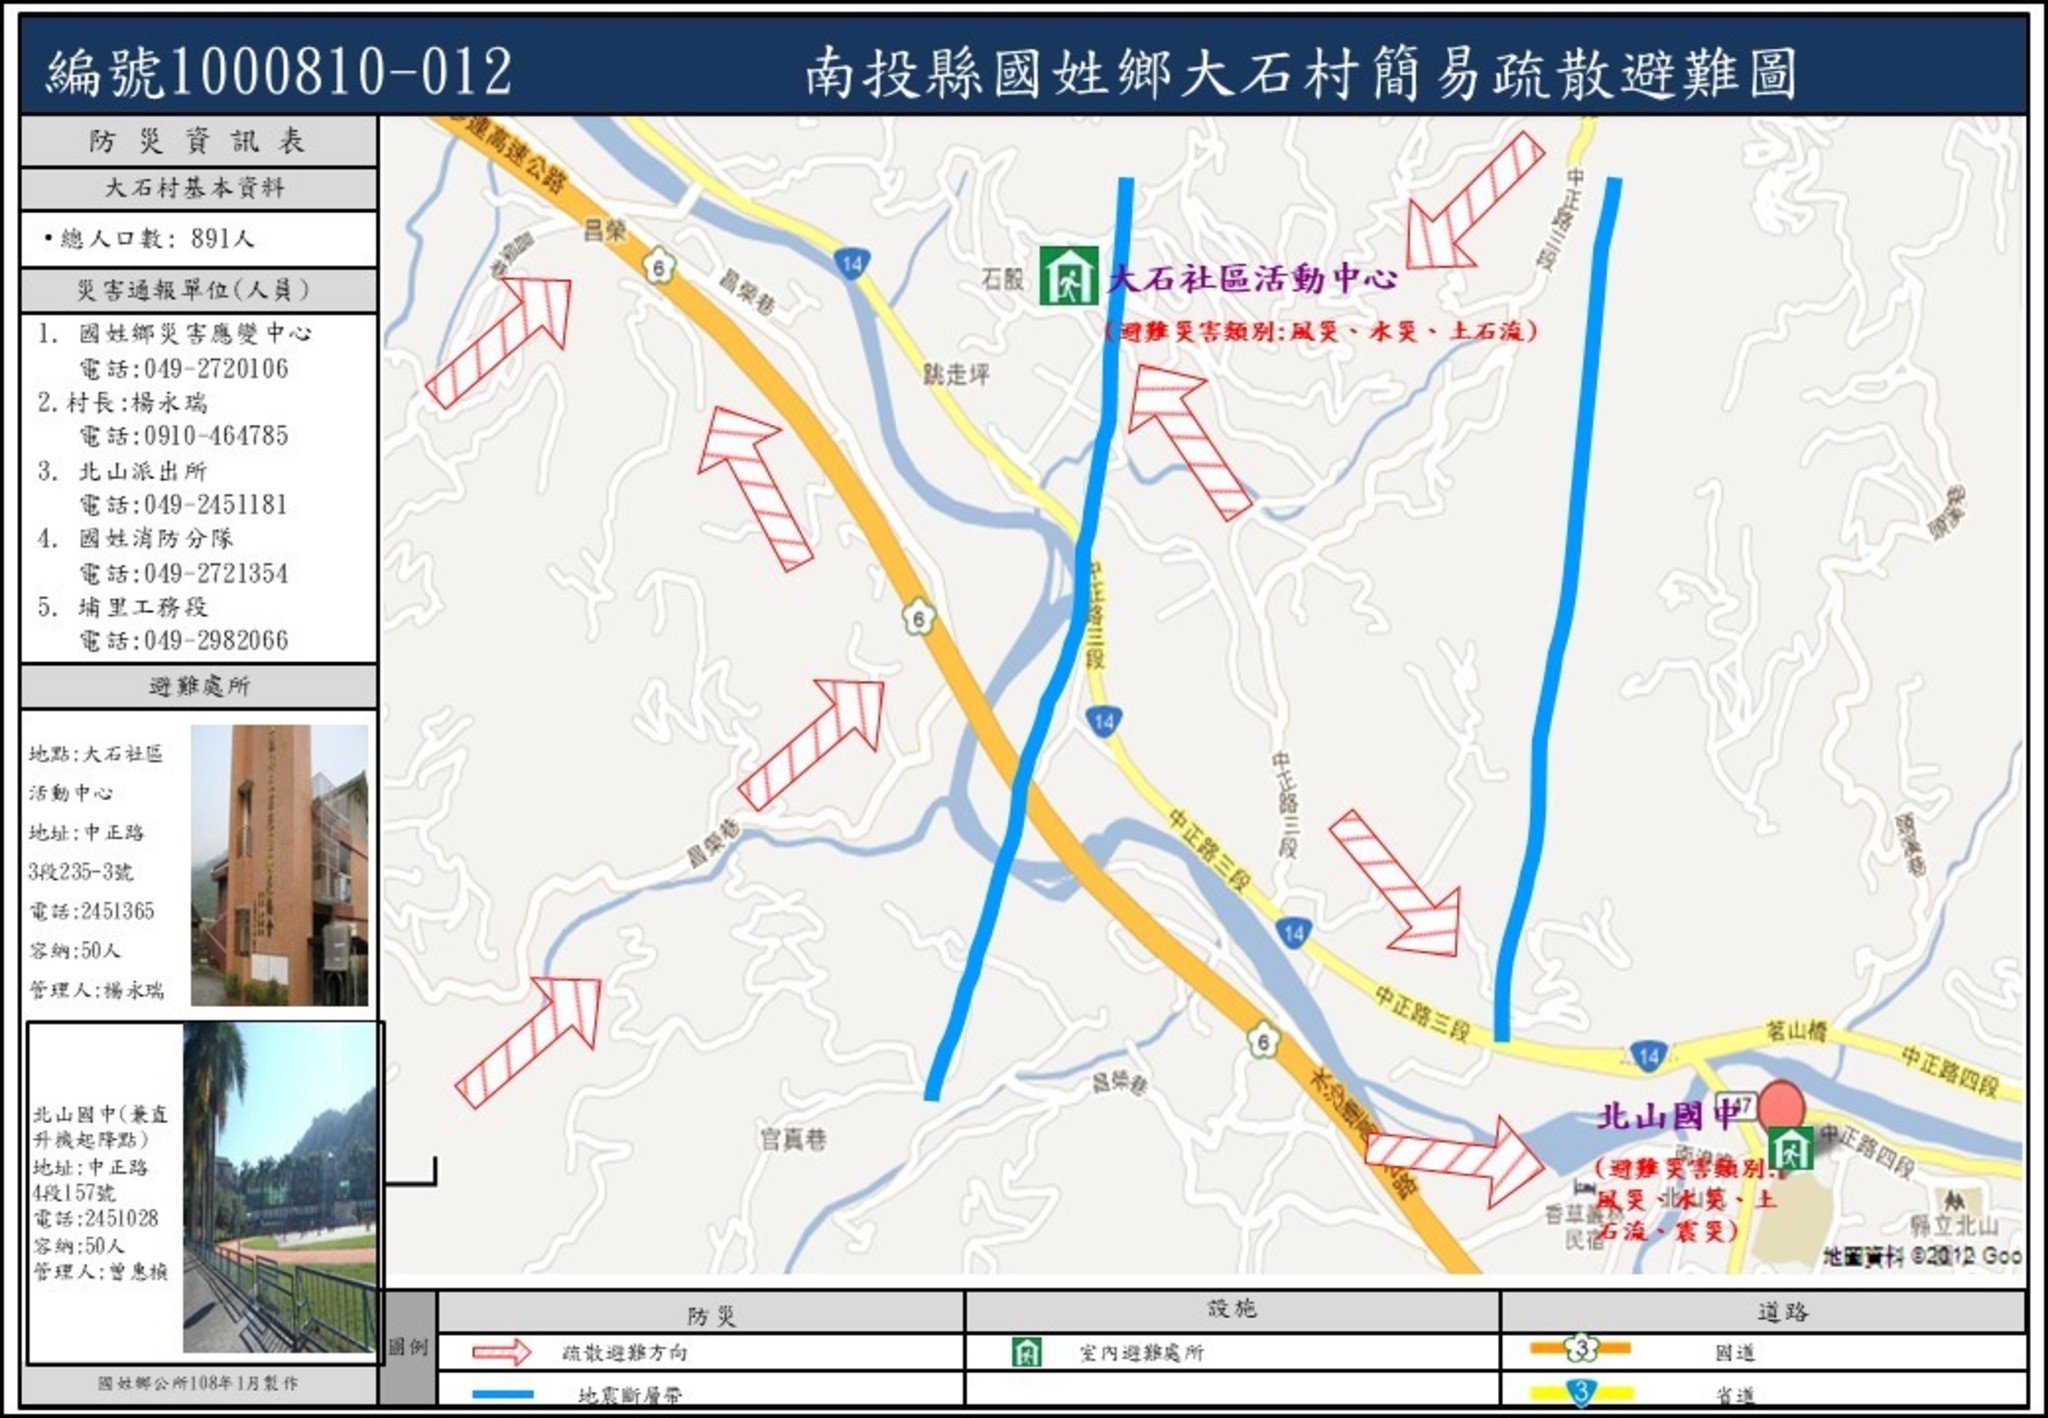Click the national road shield in the legend
Viewport: 2048px width, 1418px height.
pyautogui.click(x=1580, y=1349)
